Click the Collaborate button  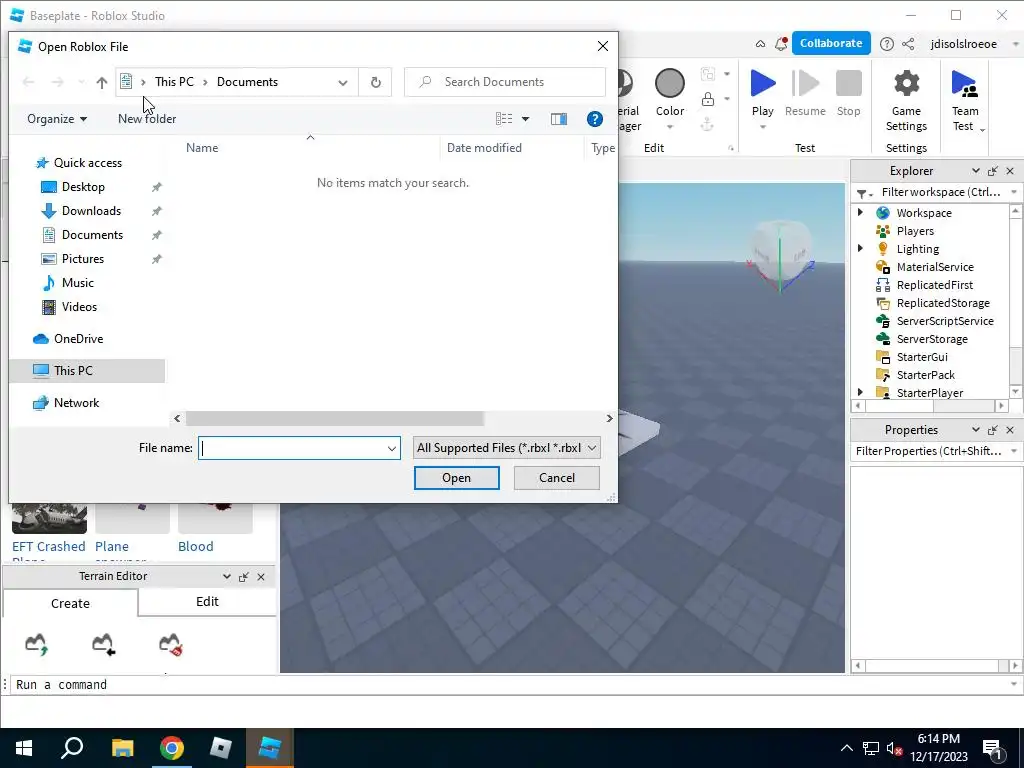click(831, 43)
